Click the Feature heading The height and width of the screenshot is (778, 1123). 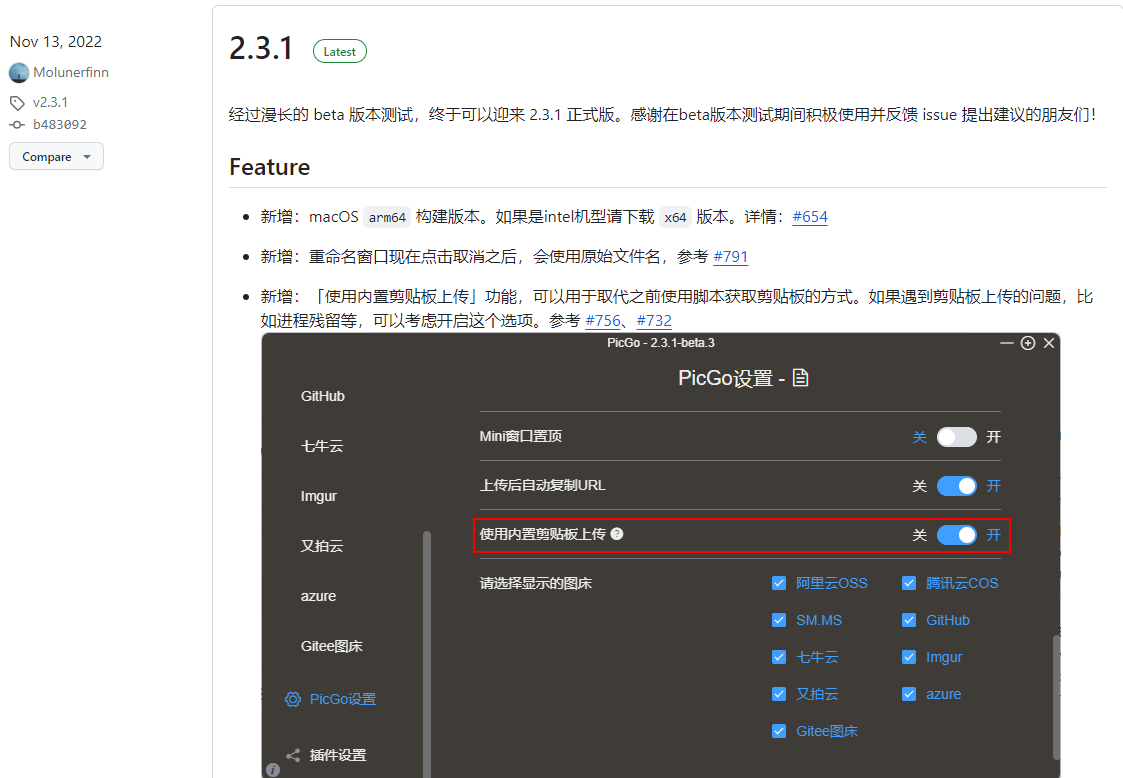point(269,167)
